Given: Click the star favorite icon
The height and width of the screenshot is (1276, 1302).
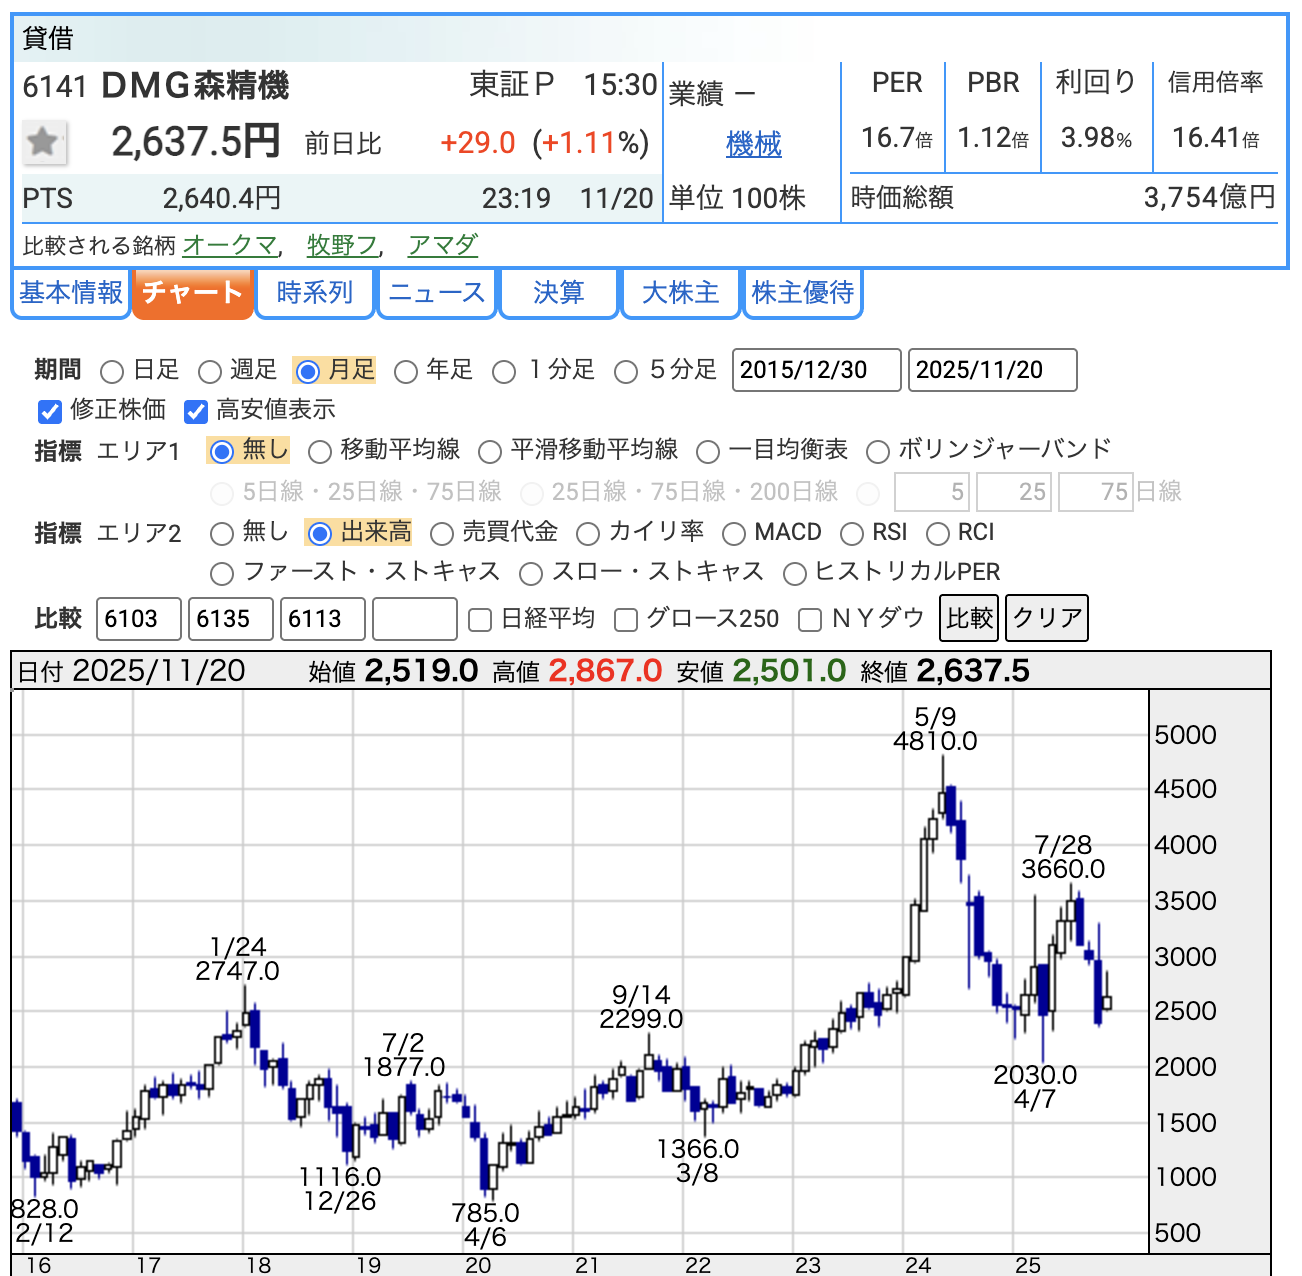Looking at the screenshot, I should tap(43, 142).
